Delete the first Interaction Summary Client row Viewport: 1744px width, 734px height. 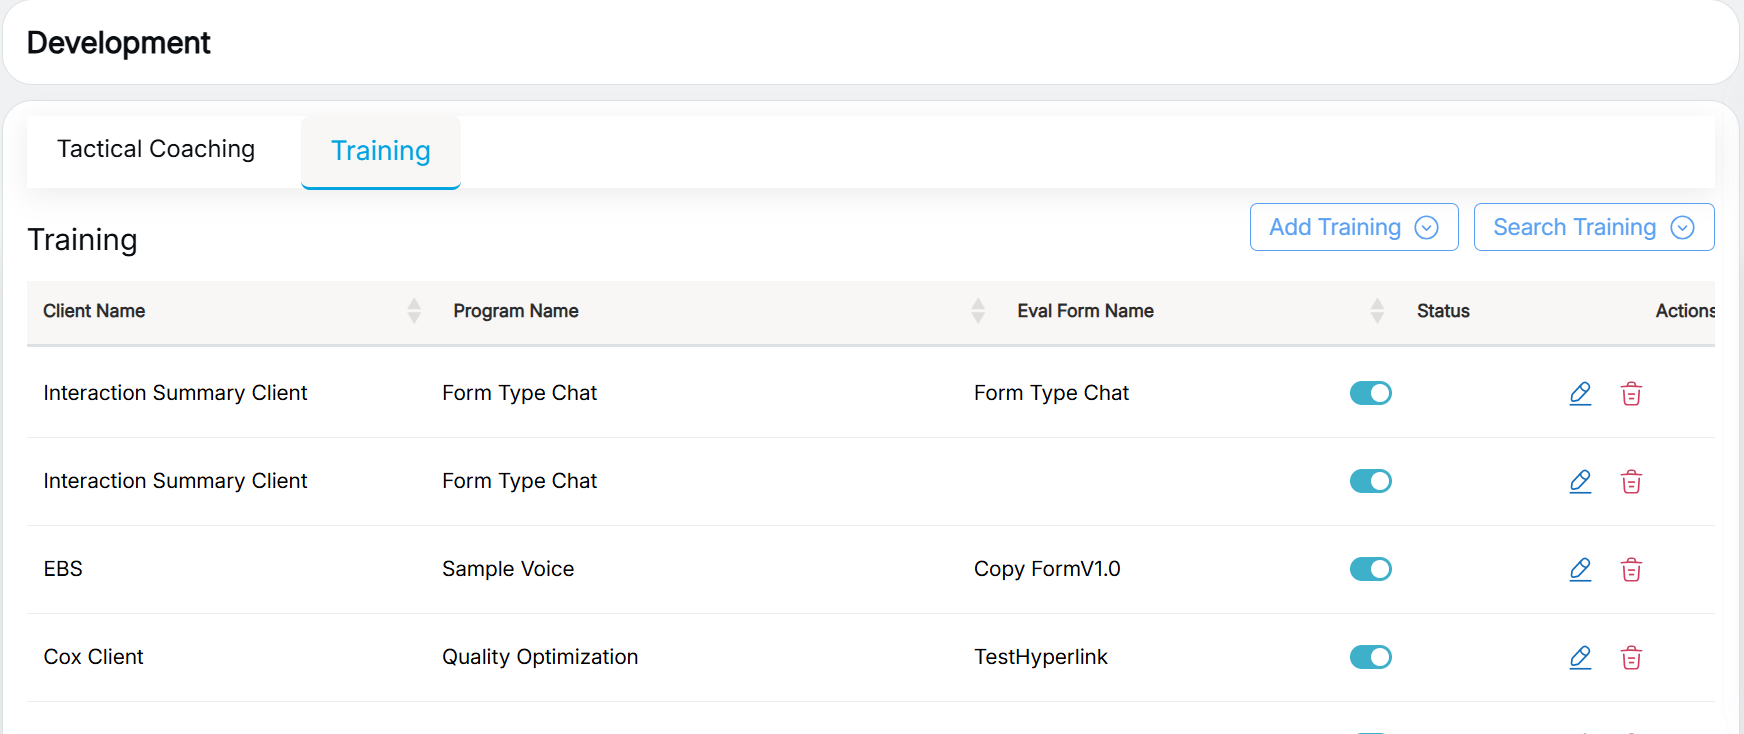(x=1631, y=393)
